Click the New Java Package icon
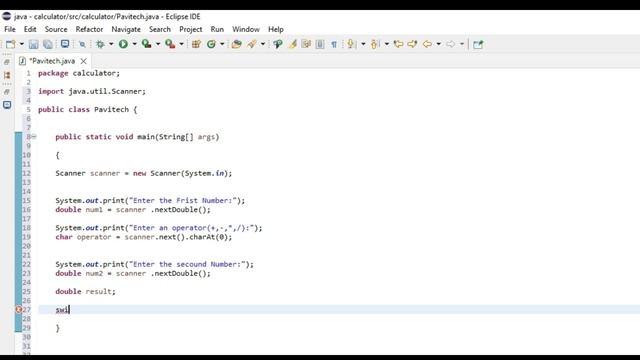The width and height of the screenshot is (640, 360). (196, 44)
